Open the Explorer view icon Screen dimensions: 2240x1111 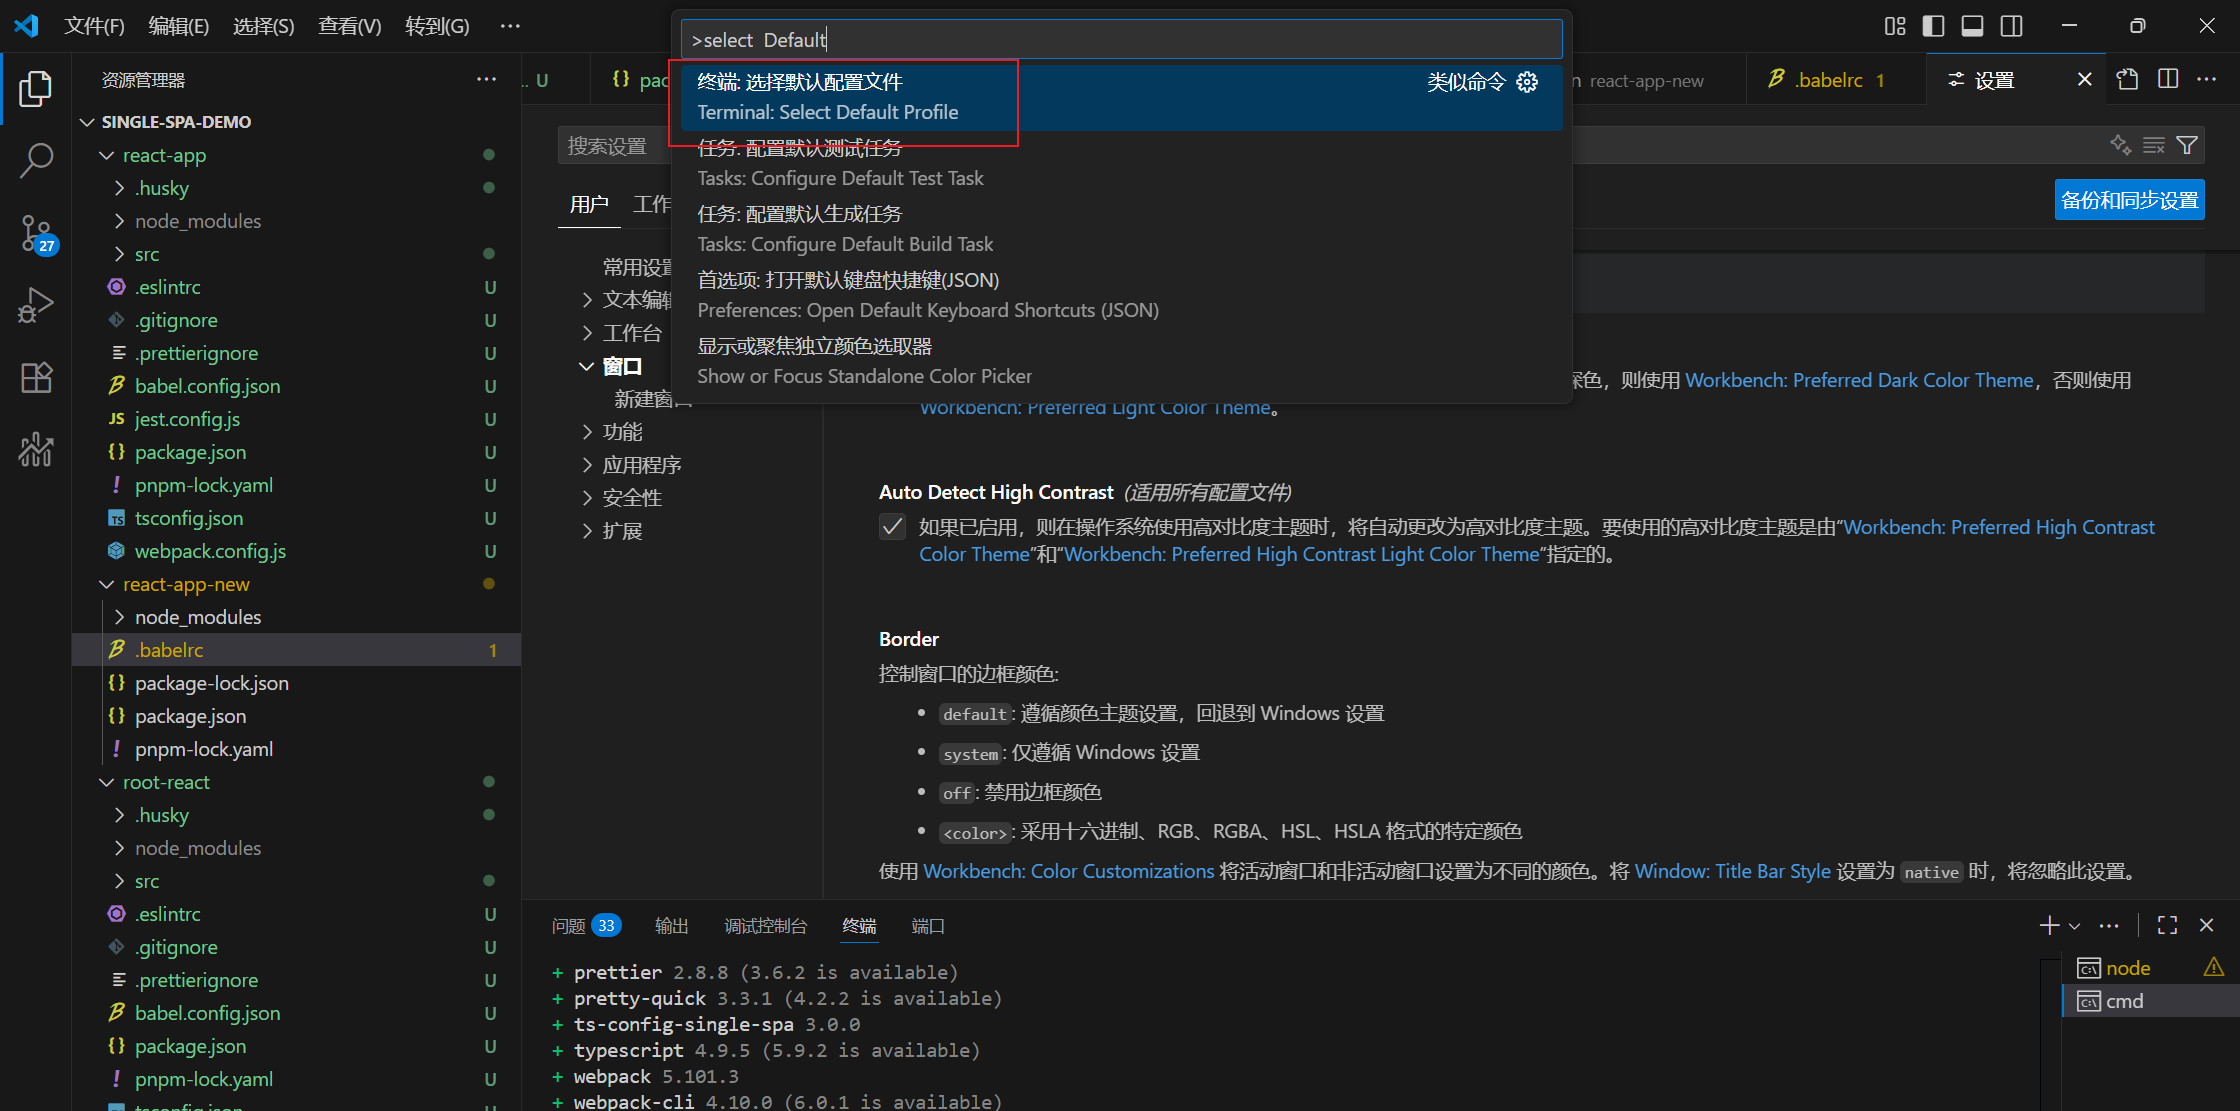point(36,88)
